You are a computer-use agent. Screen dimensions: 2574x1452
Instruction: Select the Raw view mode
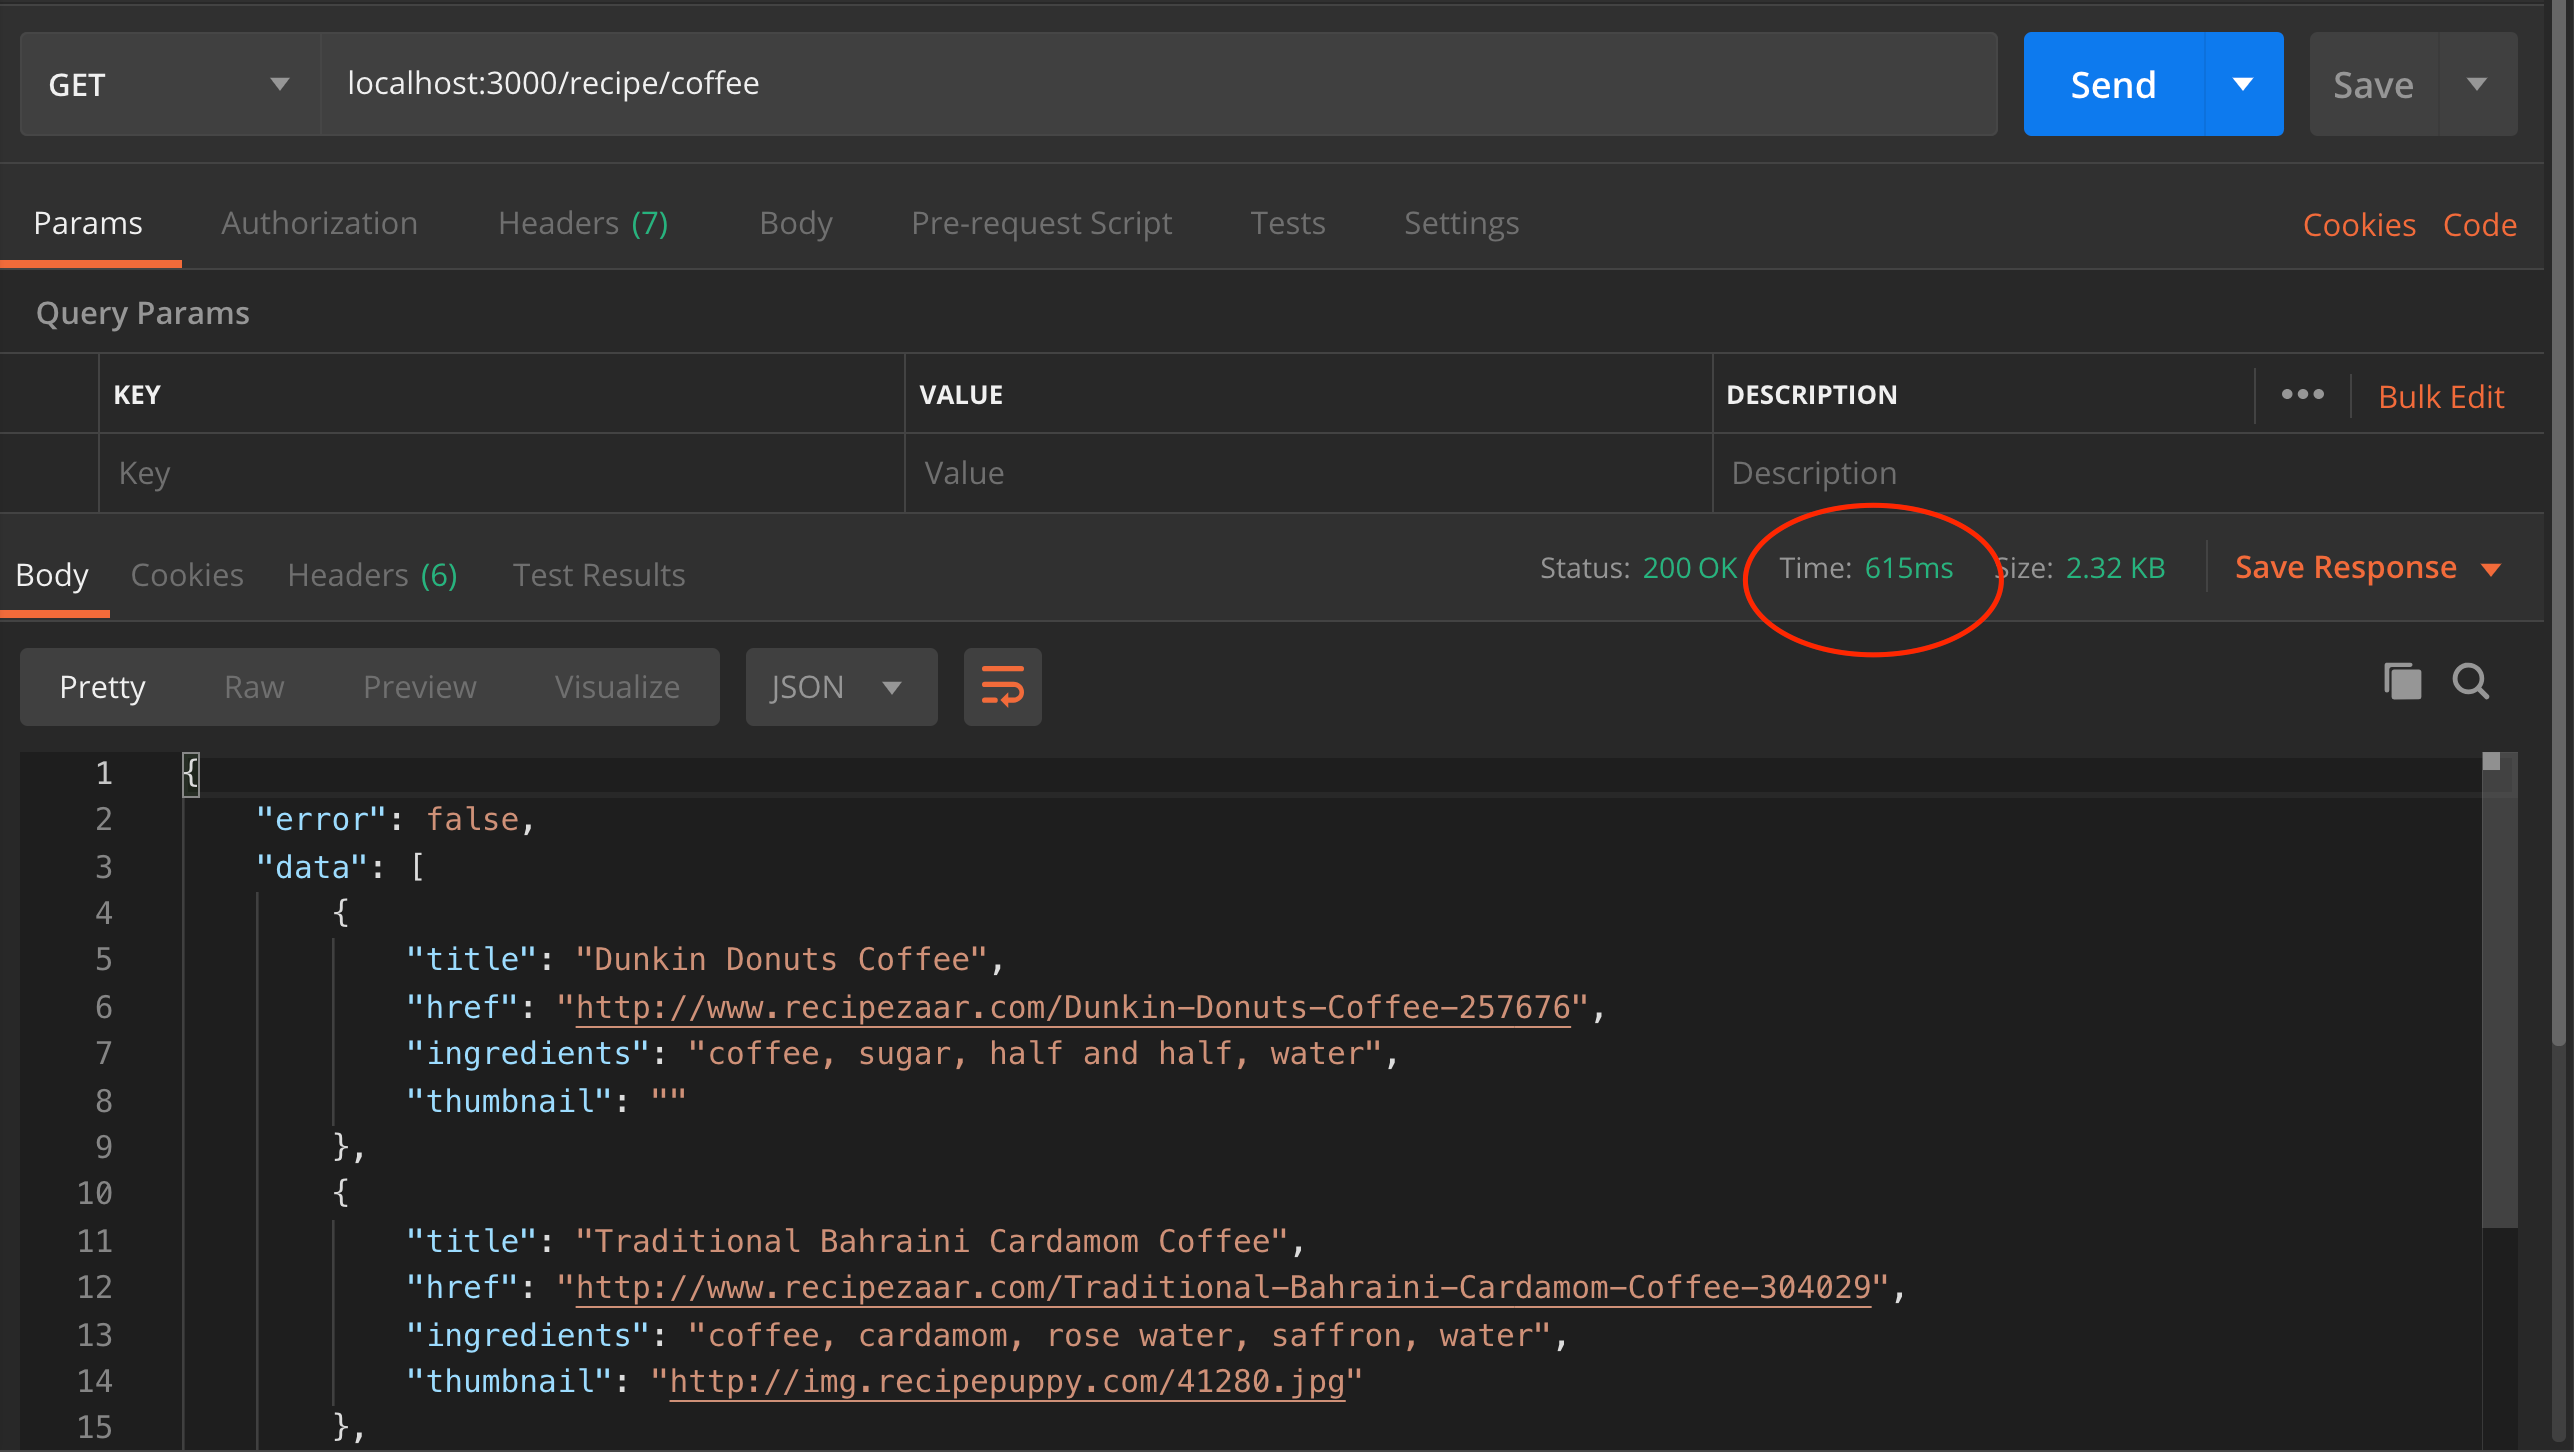(x=254, y=687)
